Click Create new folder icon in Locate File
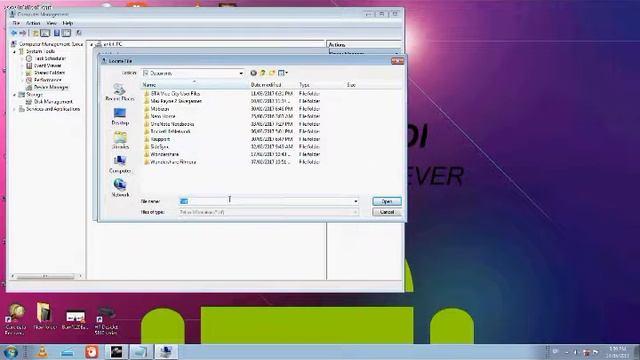Screen dimensions: 640x360 click(x=272, y=73)
